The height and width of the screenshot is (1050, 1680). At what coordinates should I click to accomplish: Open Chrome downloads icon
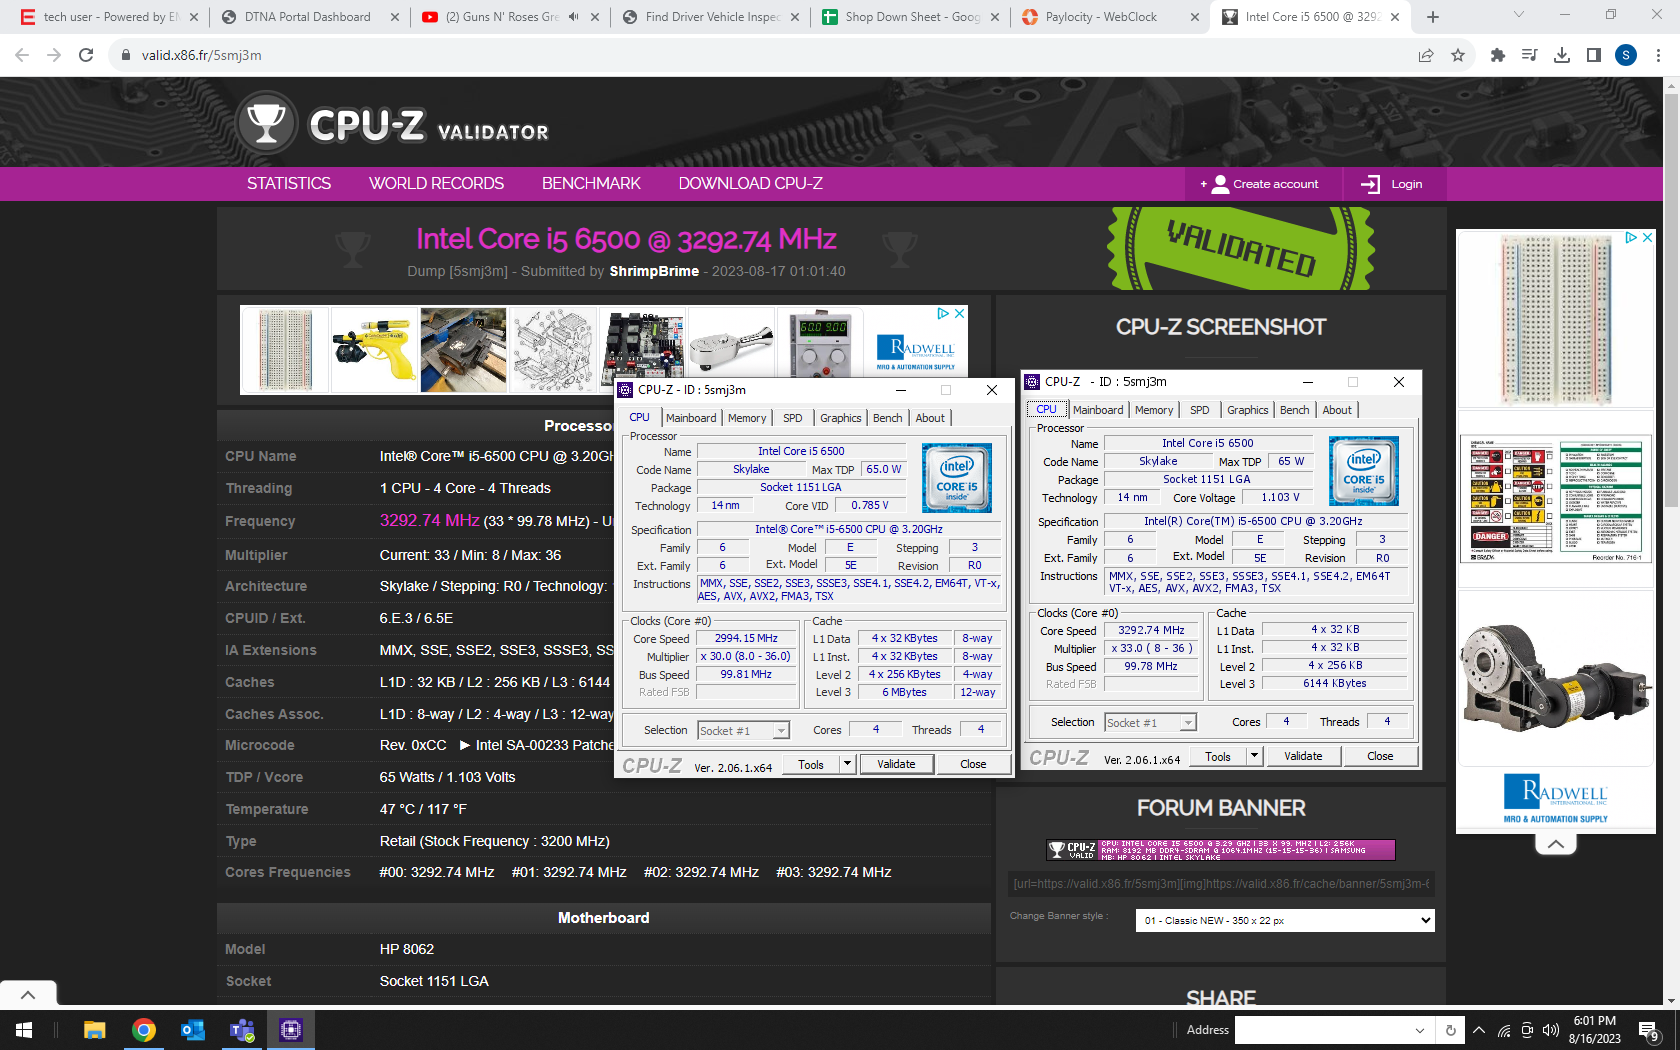tap(1561, 55)
